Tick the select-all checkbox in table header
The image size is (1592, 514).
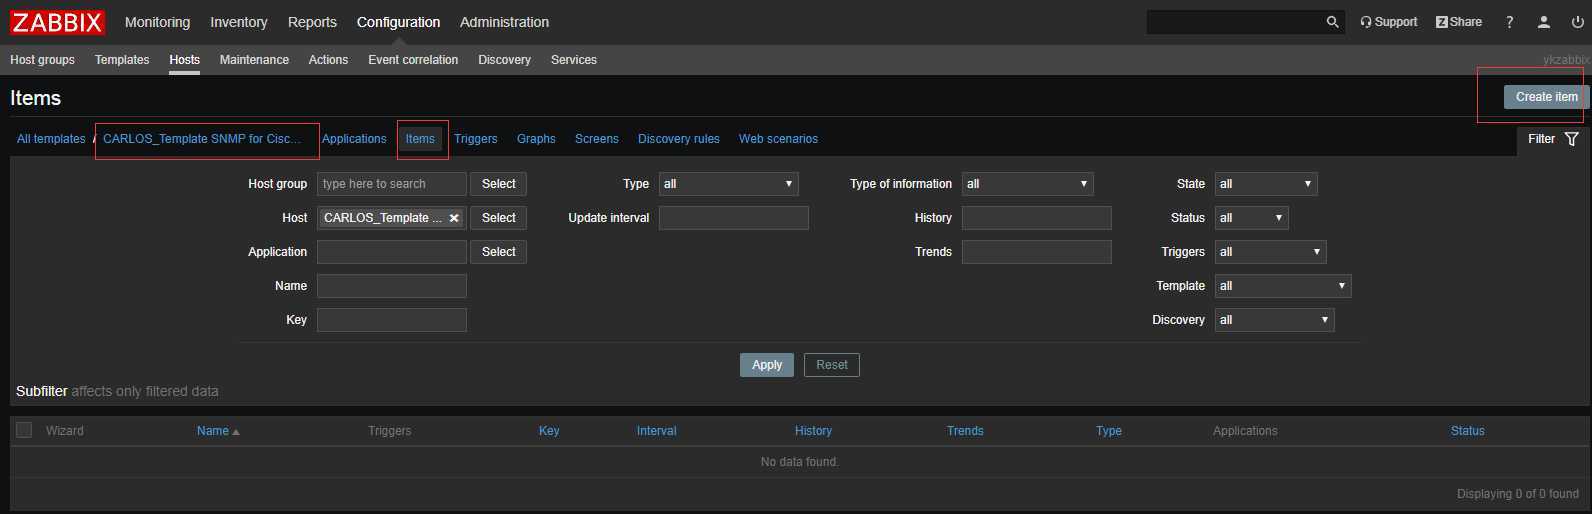[x=24, y=430]
